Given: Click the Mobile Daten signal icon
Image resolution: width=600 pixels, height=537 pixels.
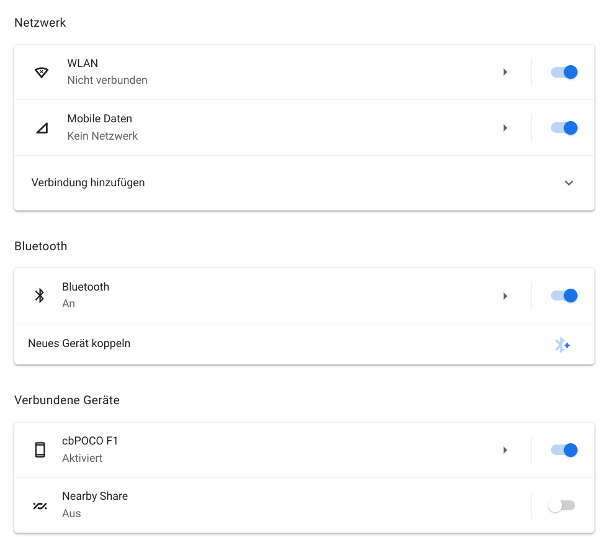Looking at the screenshot, I should (41, 128).
